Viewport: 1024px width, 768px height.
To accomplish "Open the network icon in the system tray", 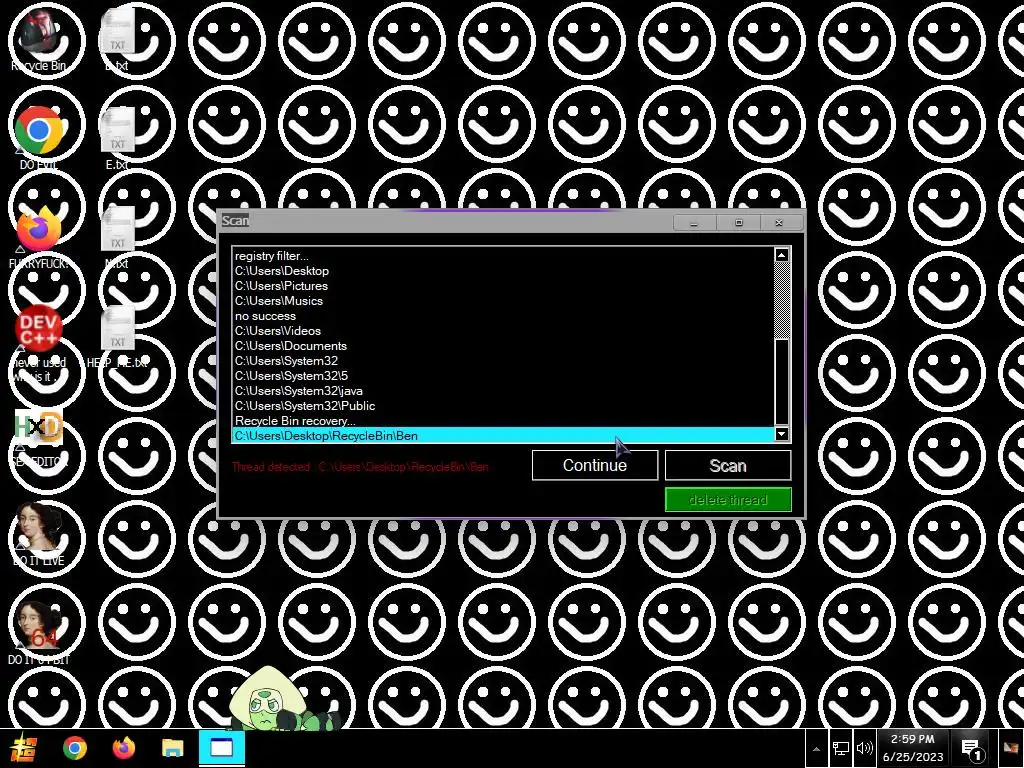I will [840, 748].
